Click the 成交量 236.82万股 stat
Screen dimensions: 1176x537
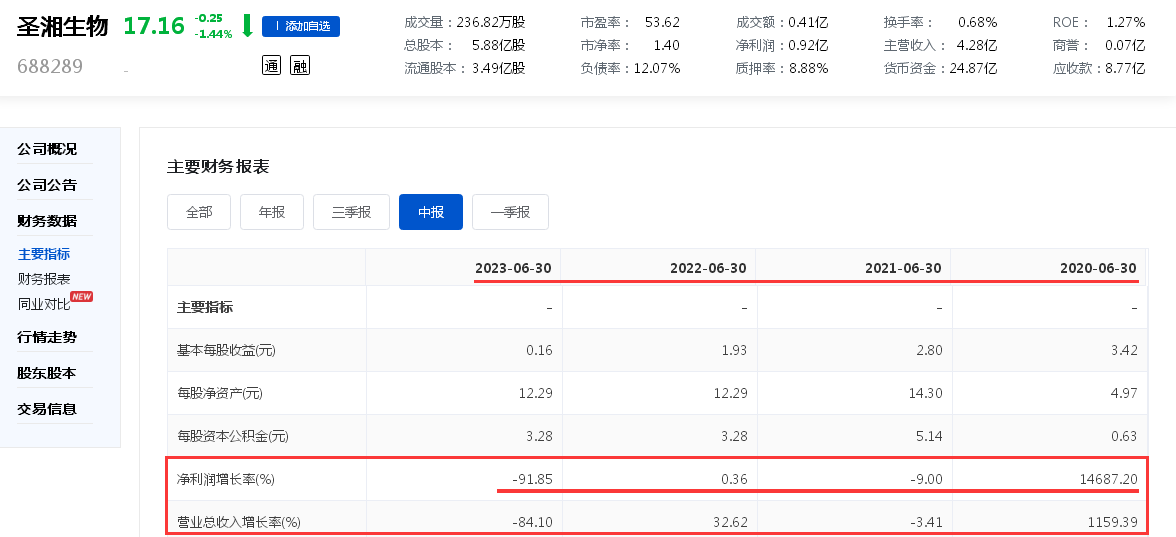(465, 22)
